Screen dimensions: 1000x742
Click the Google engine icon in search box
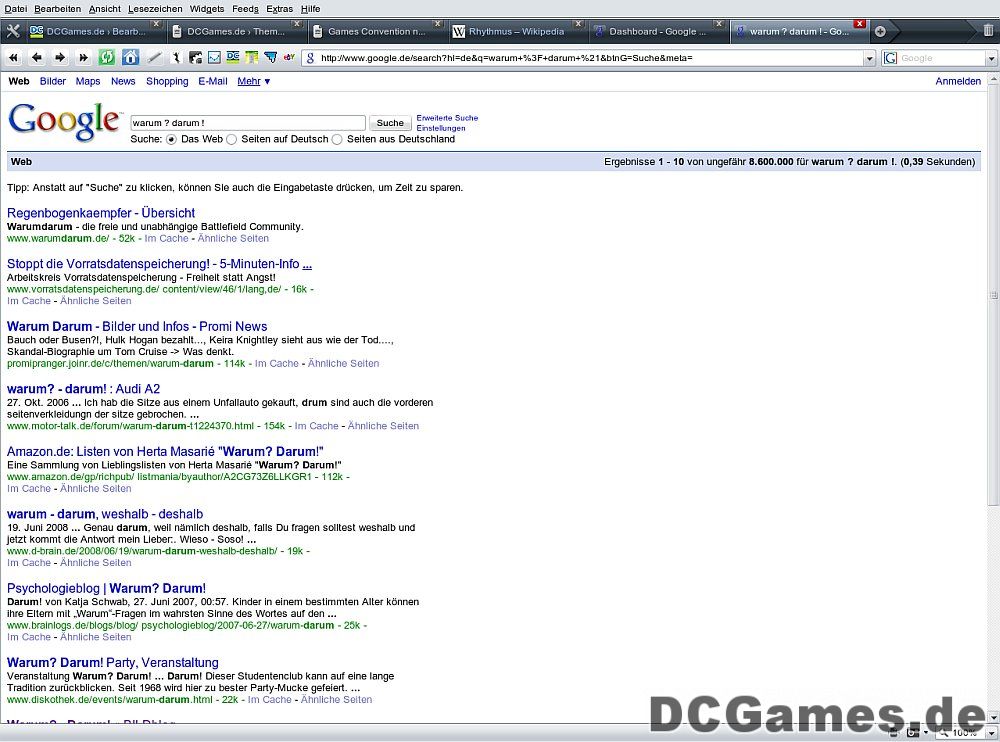click(x=890, y=58)
